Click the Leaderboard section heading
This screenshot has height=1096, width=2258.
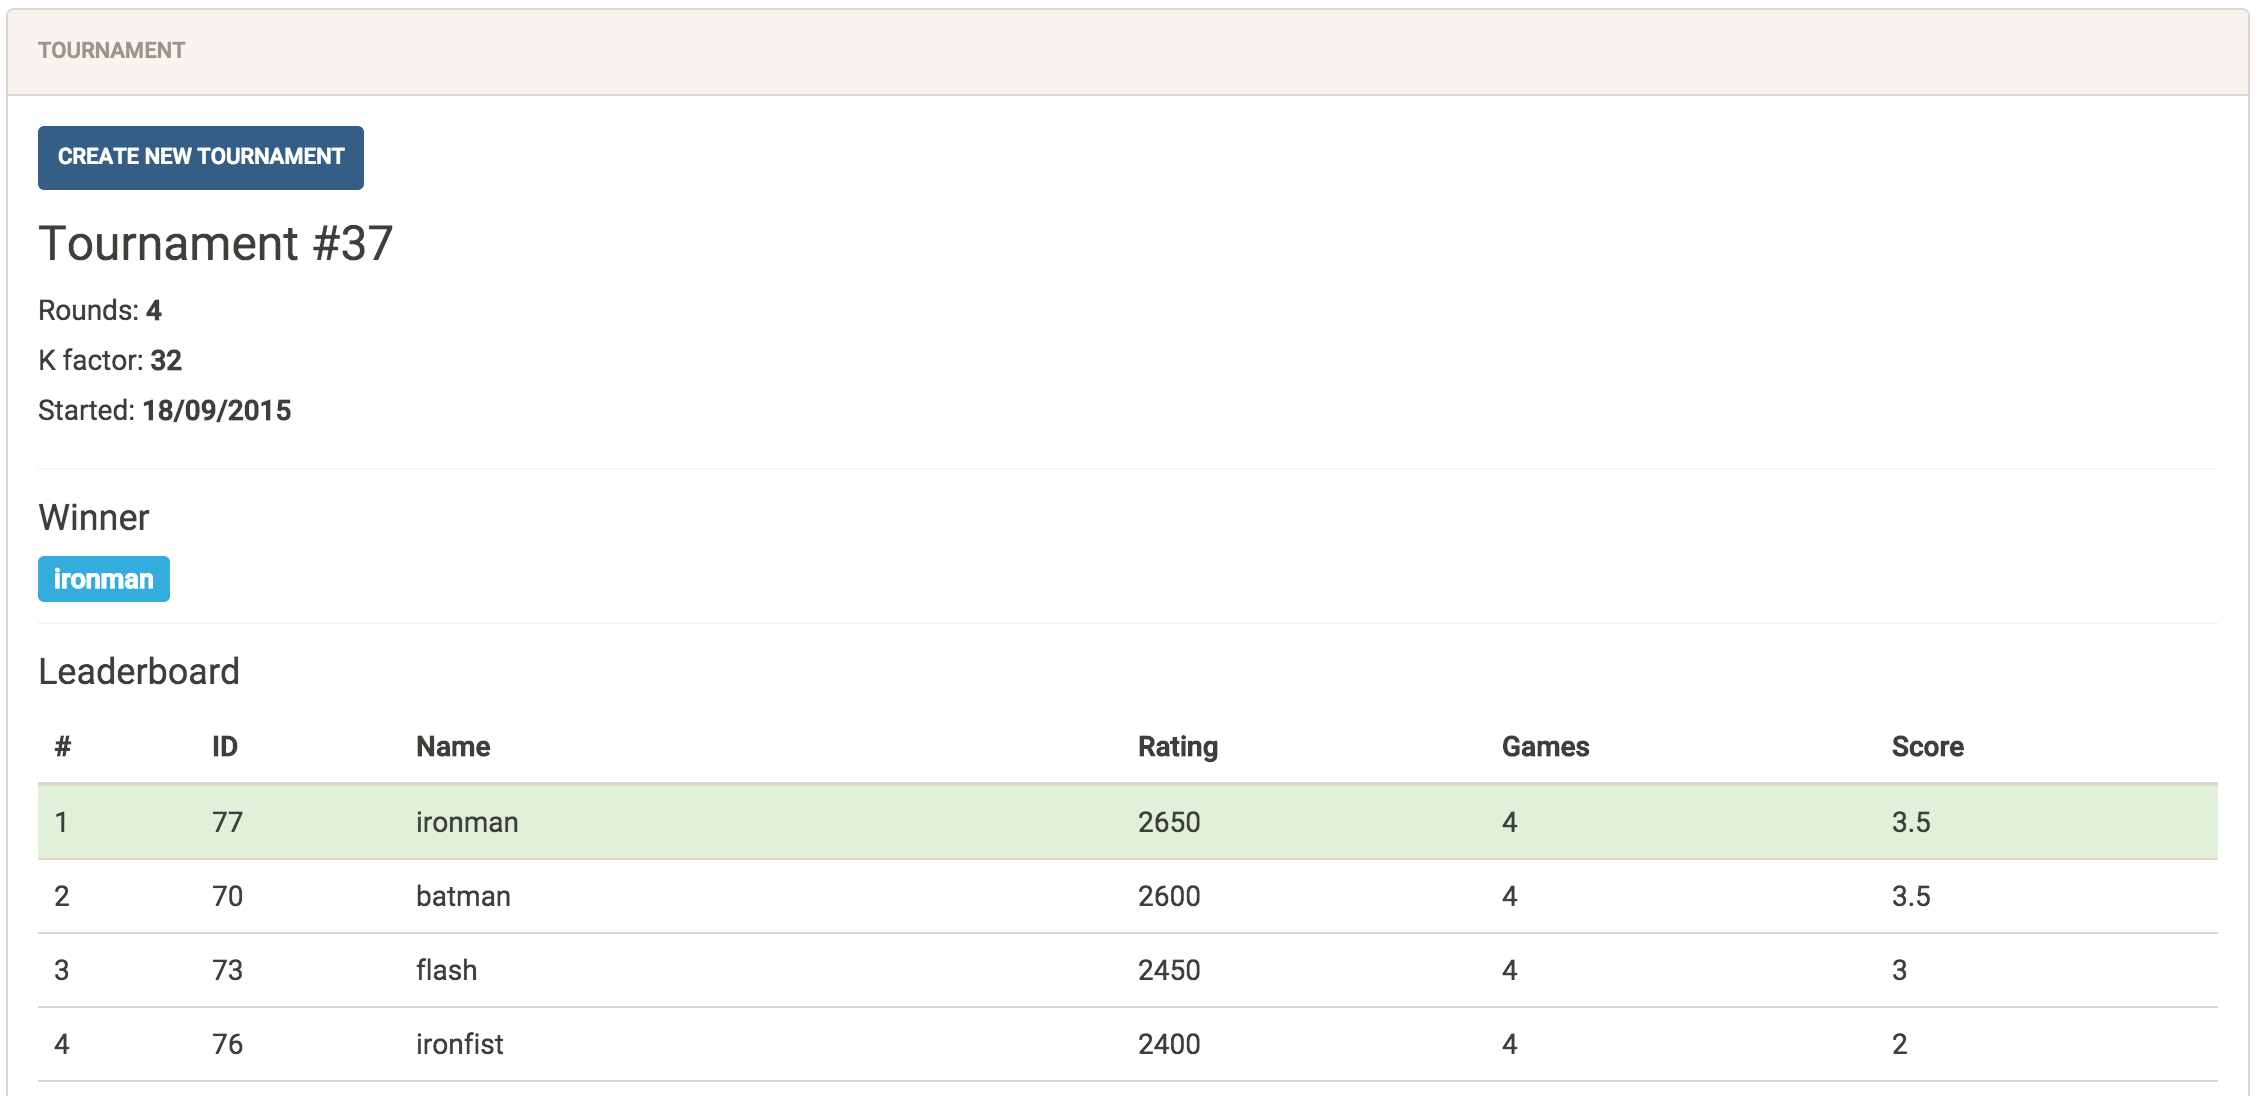click(x=138, y=671)
